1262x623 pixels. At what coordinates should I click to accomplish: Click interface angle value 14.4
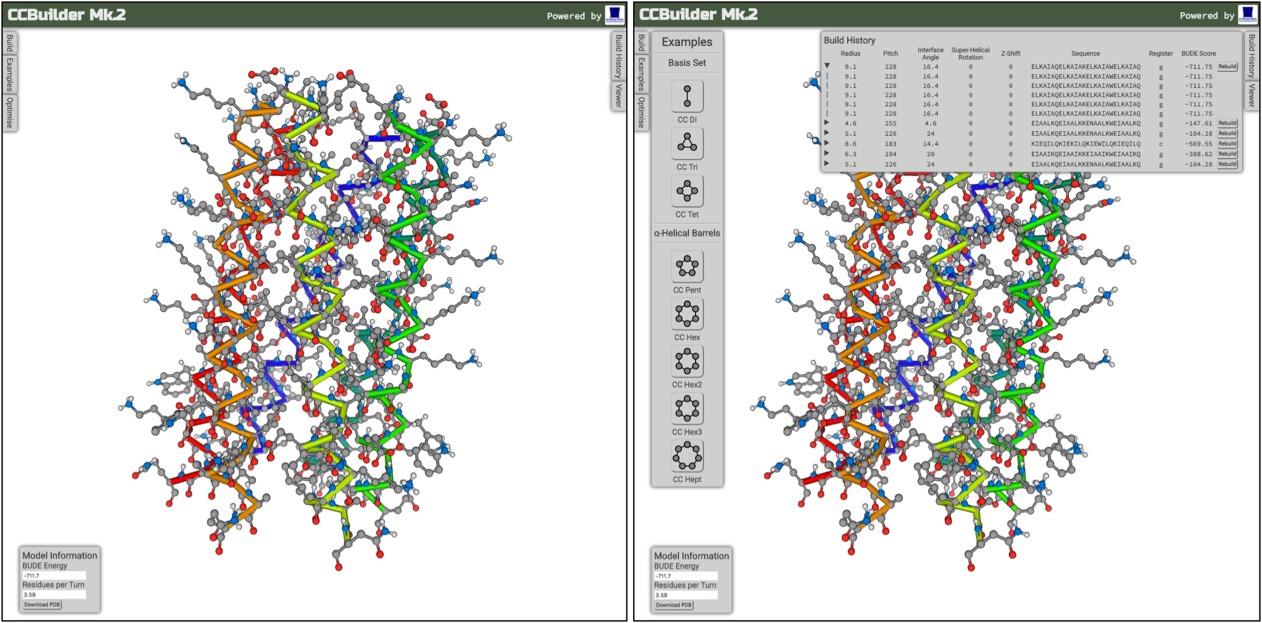[930, 144]
